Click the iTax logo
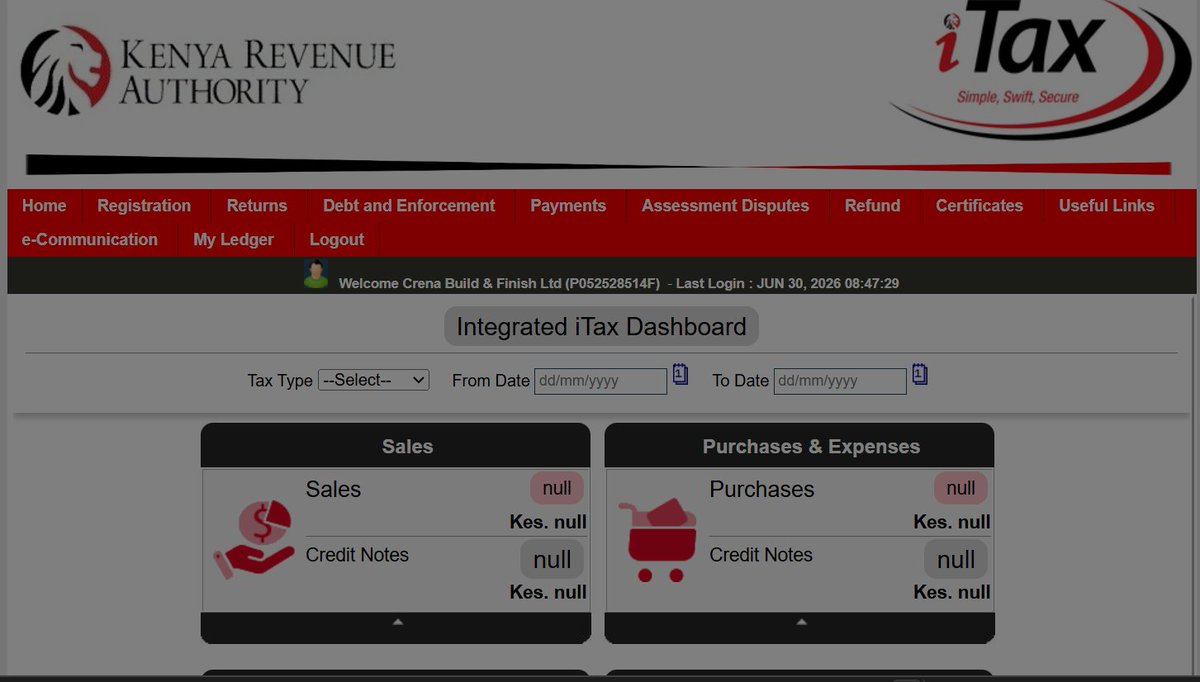Screen dimensions: 1200x682 pos(1038,68)
